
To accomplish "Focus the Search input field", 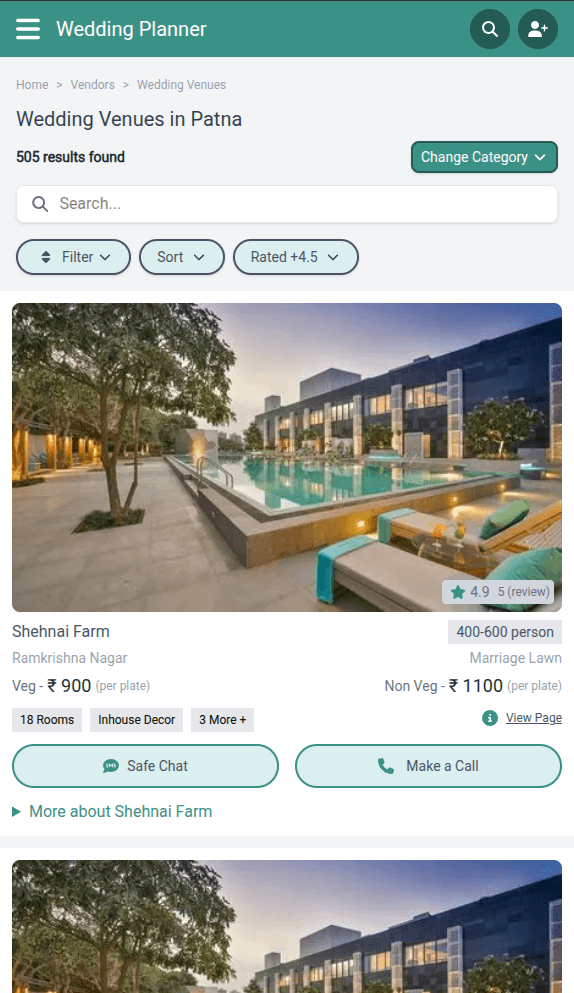I will tap(287, 204).
